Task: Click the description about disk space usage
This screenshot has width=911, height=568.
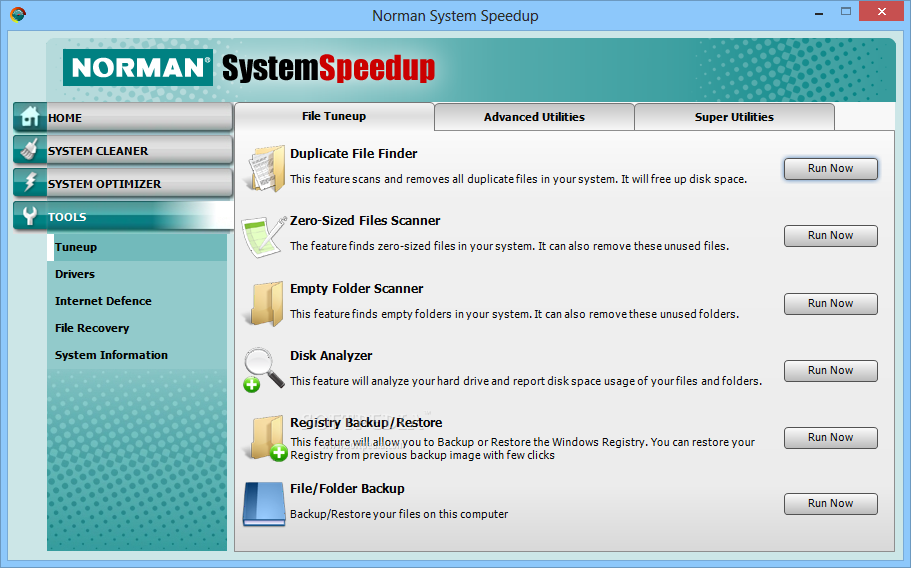Action: tap(526, 381)
